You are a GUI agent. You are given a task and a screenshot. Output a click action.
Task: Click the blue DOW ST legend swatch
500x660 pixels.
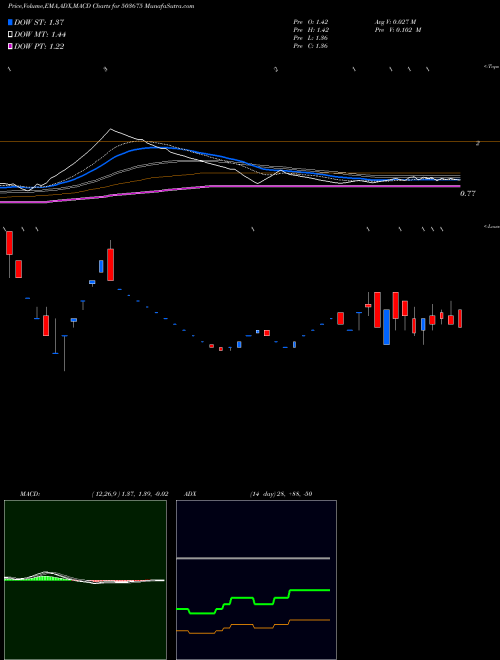11,22
